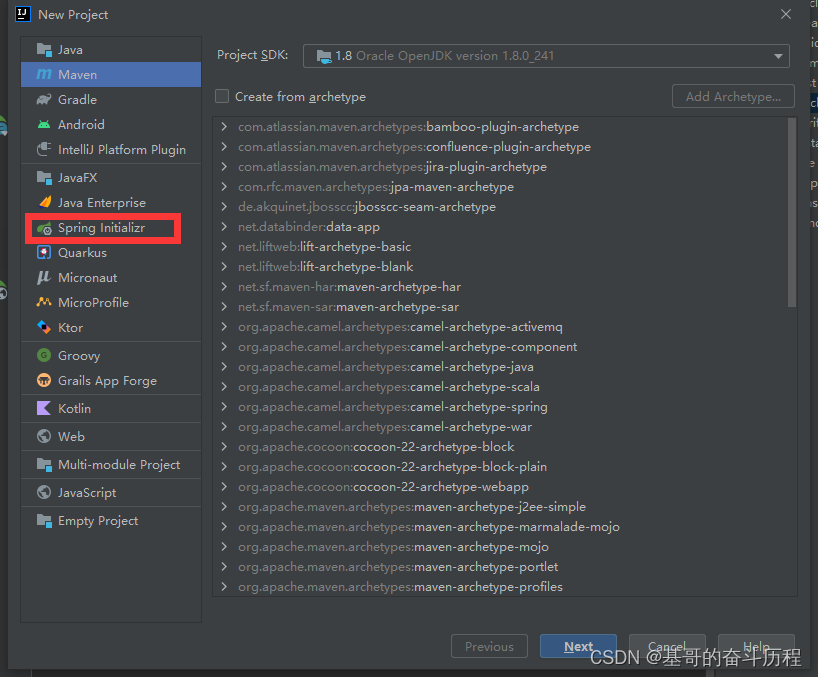Select camel-archetype-spring row
The width and height of the screenshot is (818, 677).
point(501,406)
